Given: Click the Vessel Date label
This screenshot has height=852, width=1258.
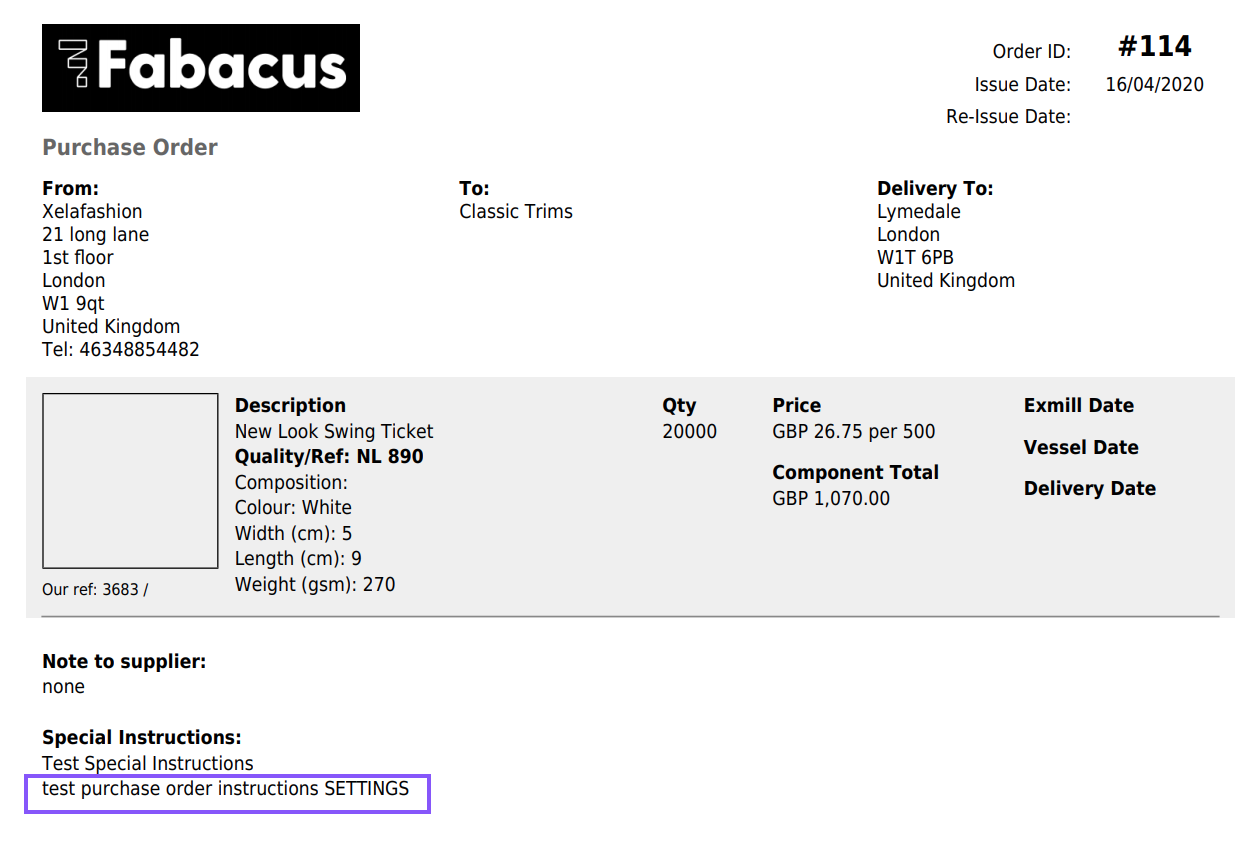Looking at the screenshot, I should pyautogui.click(x=1080, y=448).
